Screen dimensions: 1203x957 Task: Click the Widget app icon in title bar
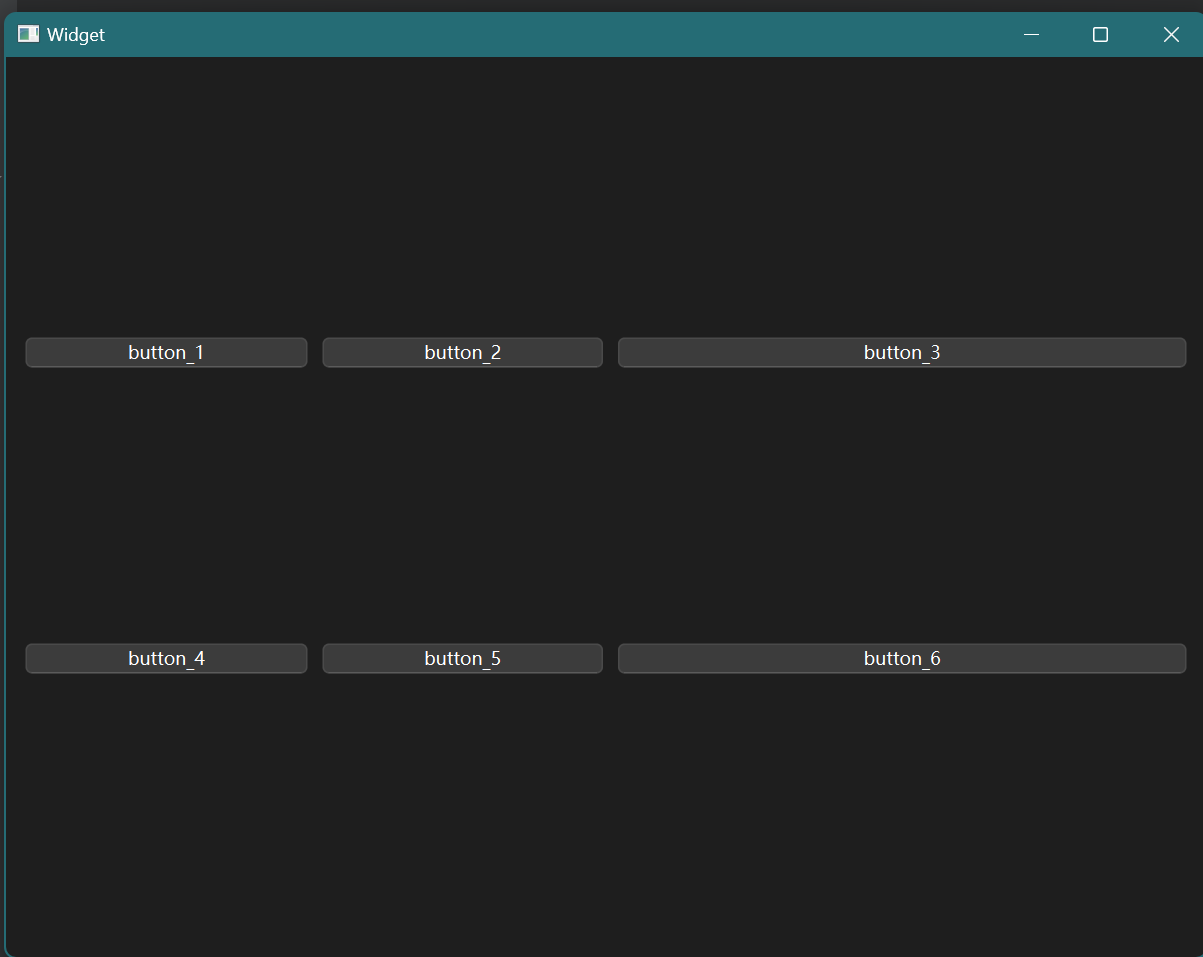pos(28,35)
